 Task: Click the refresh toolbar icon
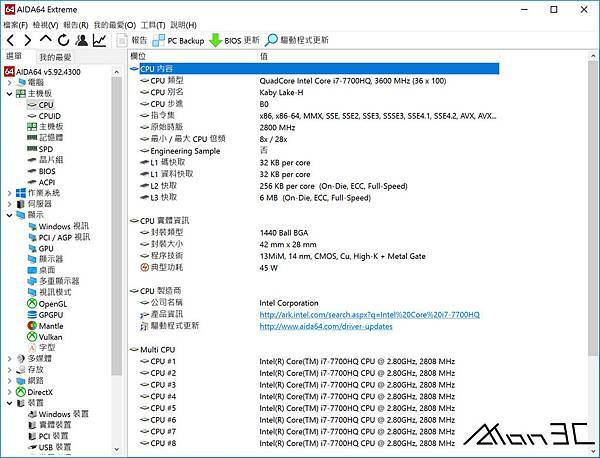[64, 40]
